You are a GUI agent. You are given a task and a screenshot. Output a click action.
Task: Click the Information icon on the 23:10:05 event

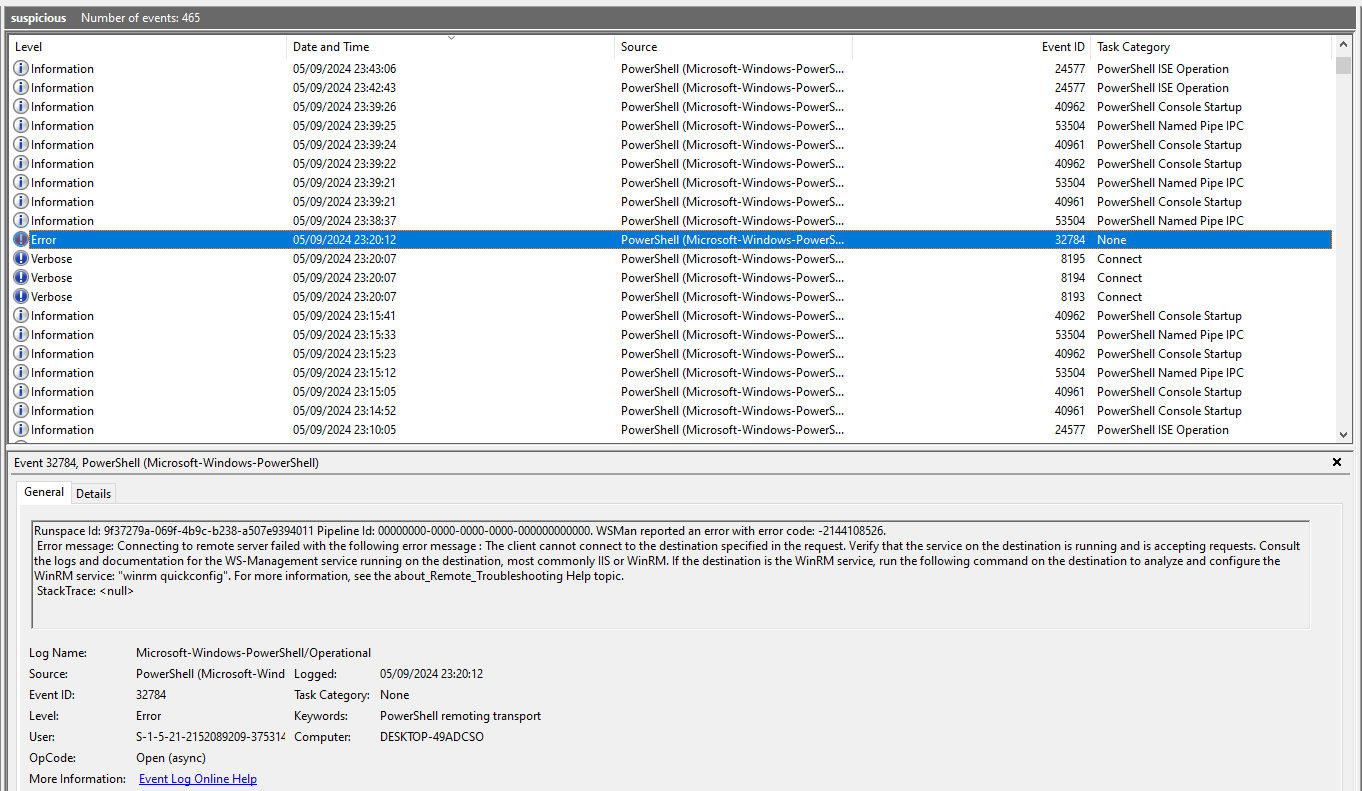(x=21, y=430)
